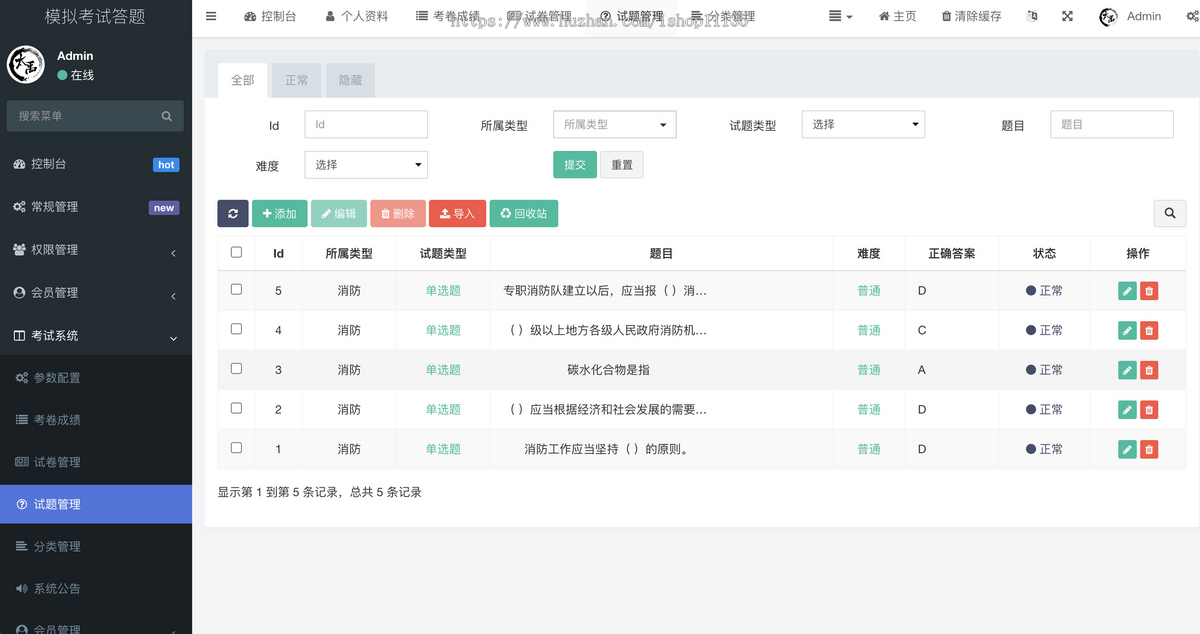The height and width of the screenshot is (634, 1200).
Task: Check the checkbox for row Id 2
Action: point(236,408)
